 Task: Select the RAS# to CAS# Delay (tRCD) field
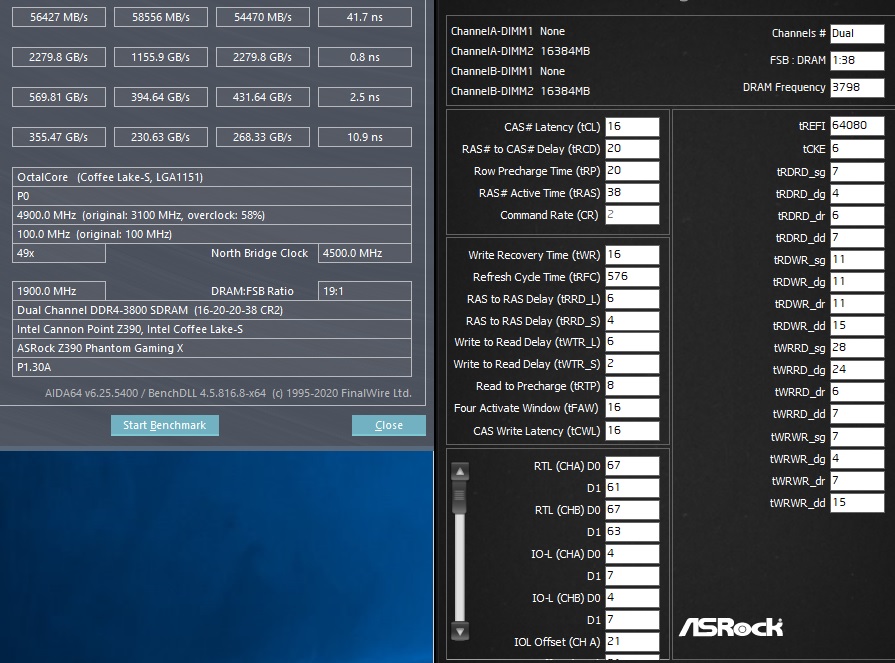(x=632, y=149)
